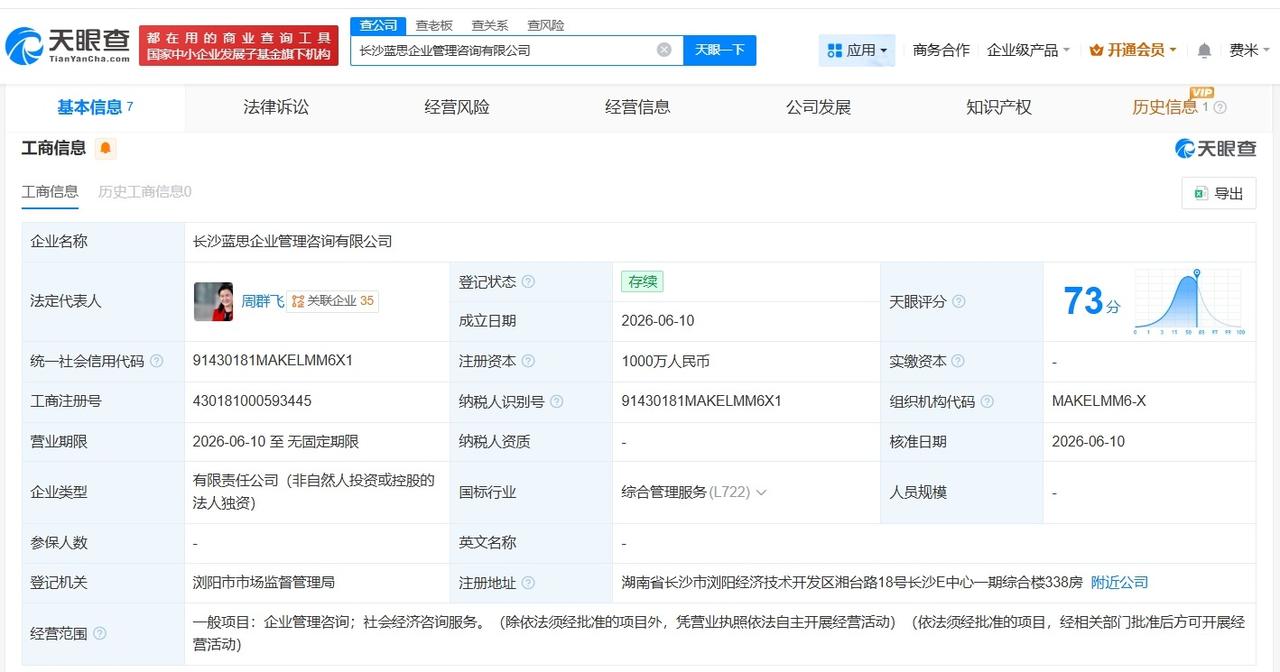Click the 天眼一下 search button
The width and height of the screenshot is (1280, 672).
click(720, 50)
